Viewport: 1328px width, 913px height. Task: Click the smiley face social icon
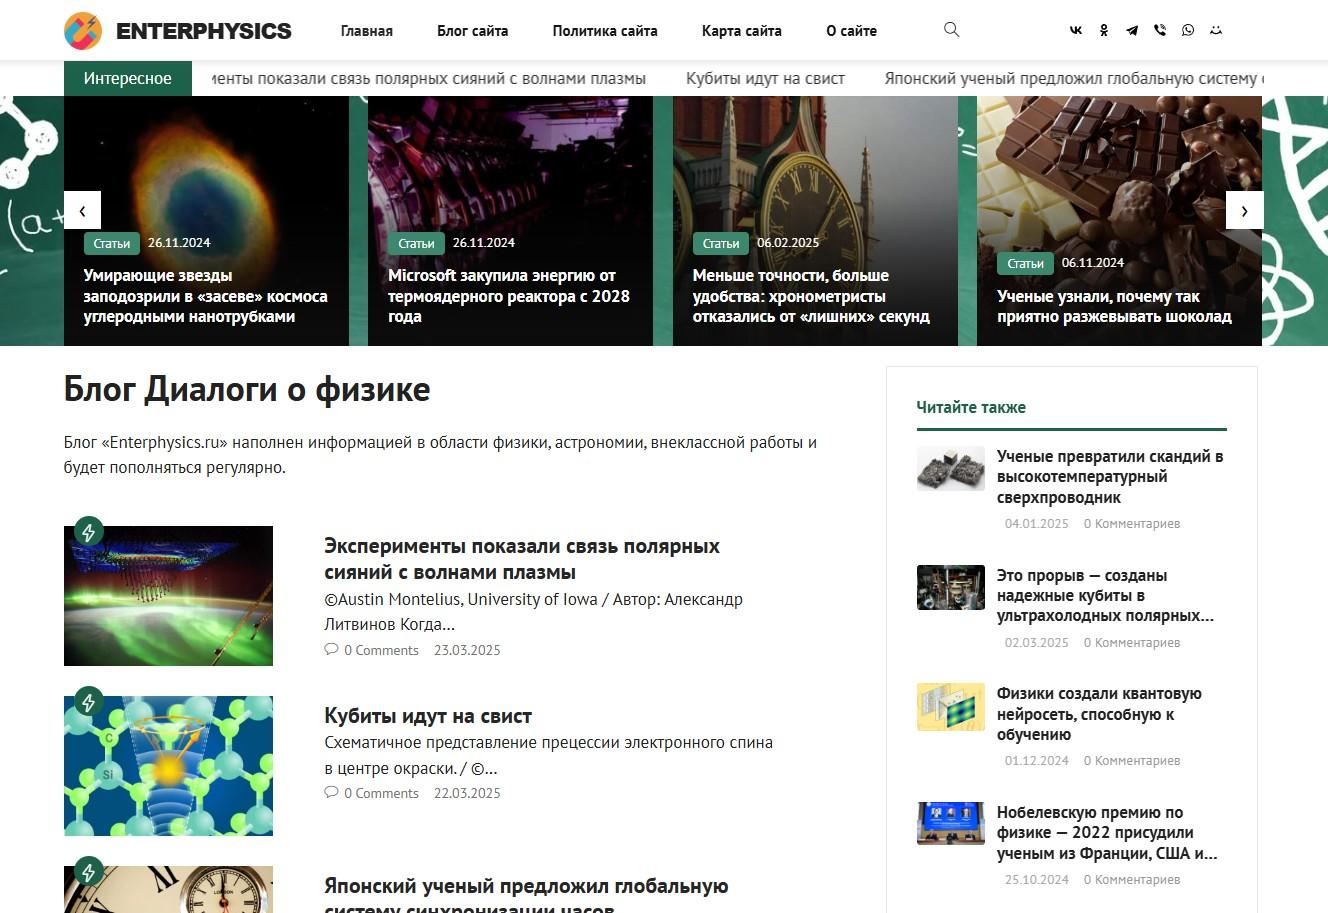(1216, 30)
